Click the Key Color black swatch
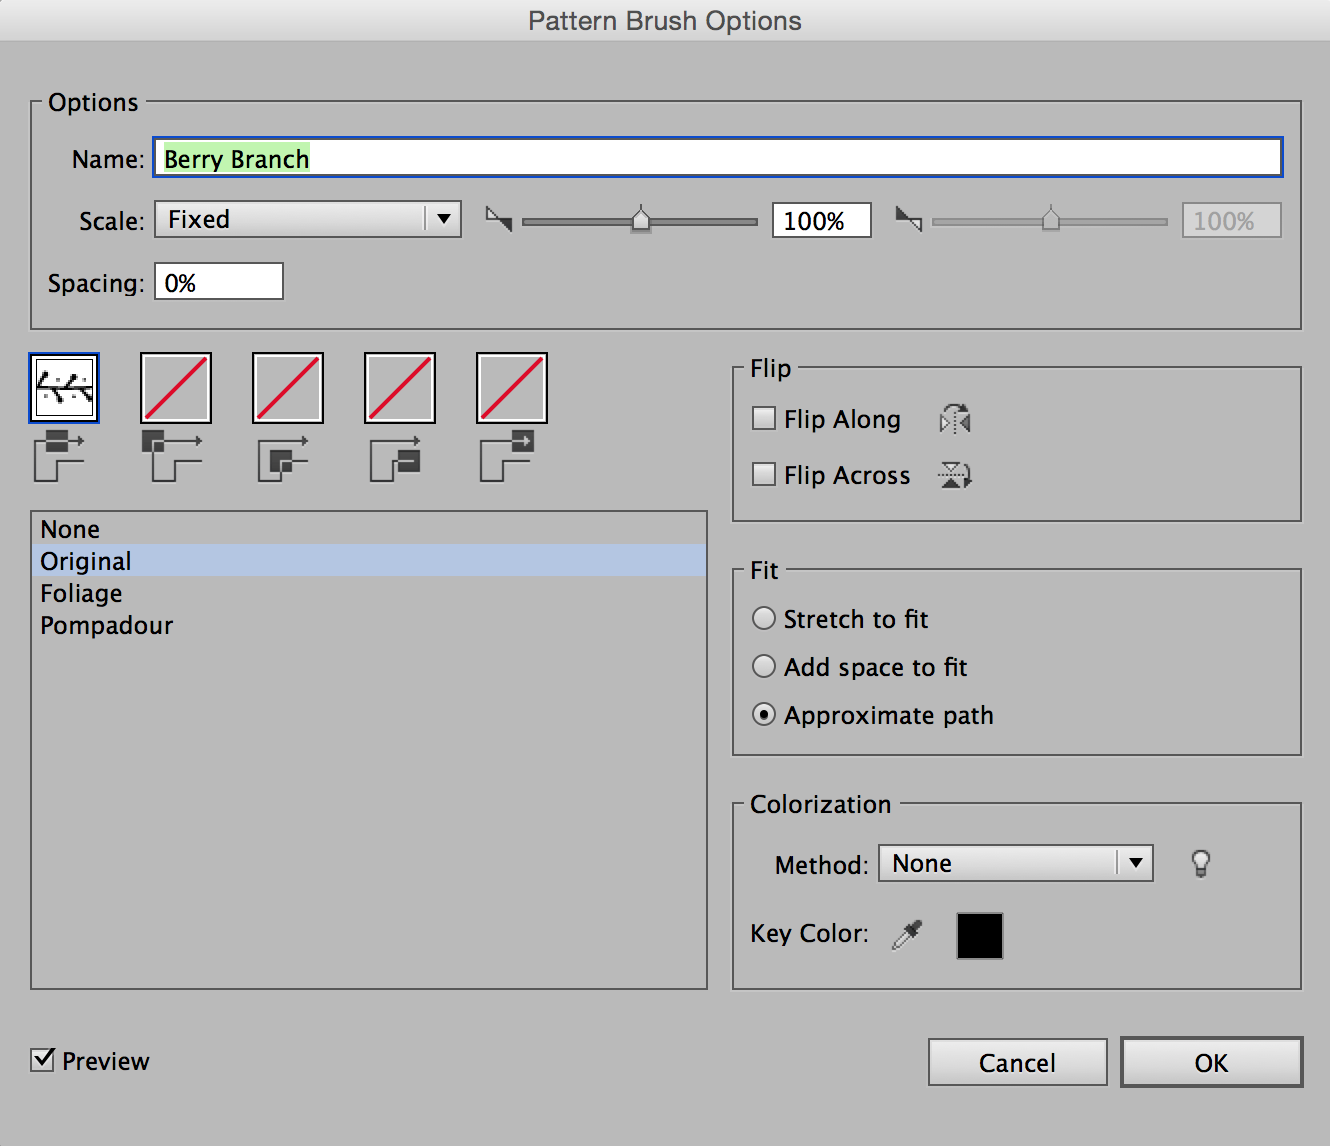Viewport: 1330px width, 1146px height. coord(979,936)
